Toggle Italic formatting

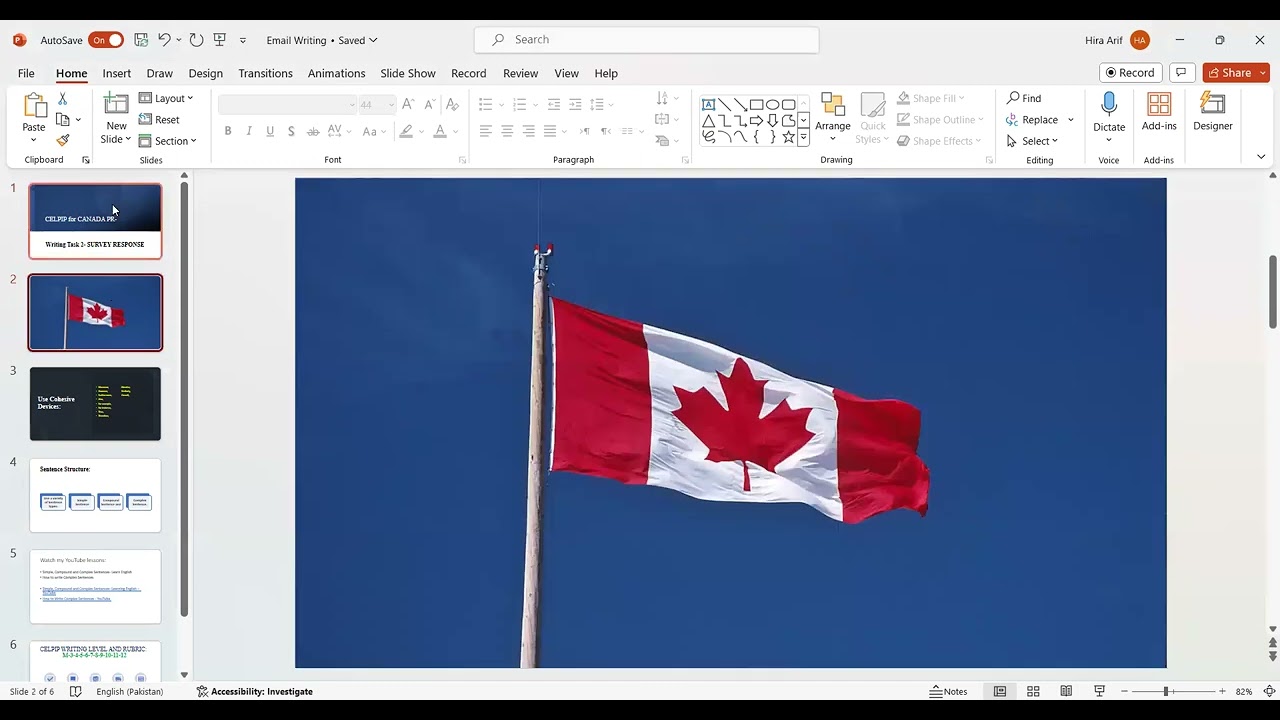click(x=249, y=131)
